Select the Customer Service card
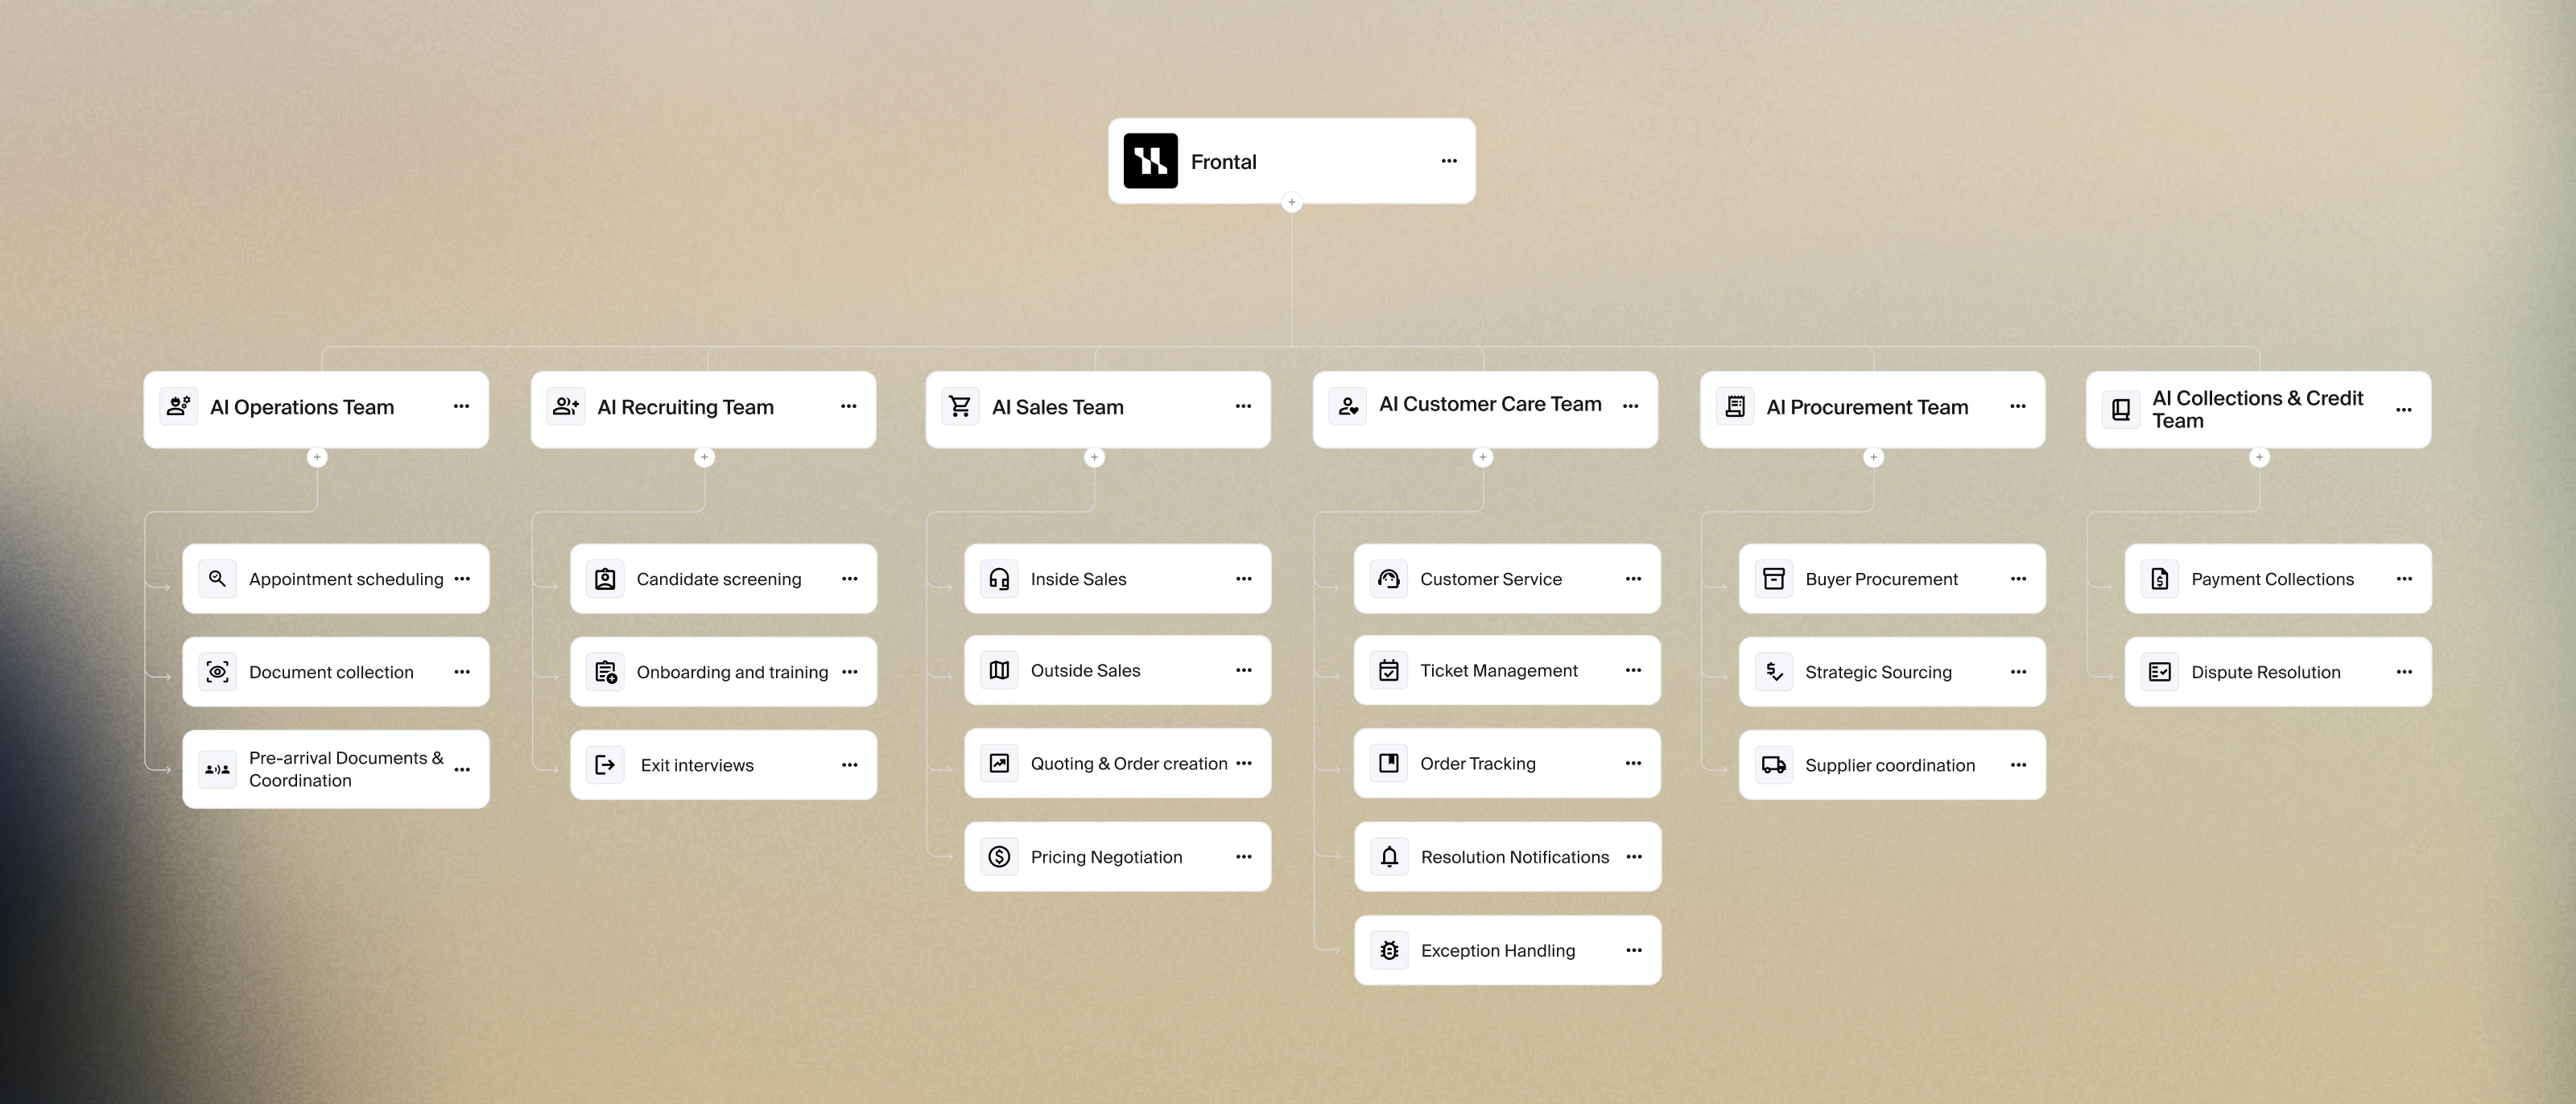The image size is (2576, 1104). point(1490,579)
